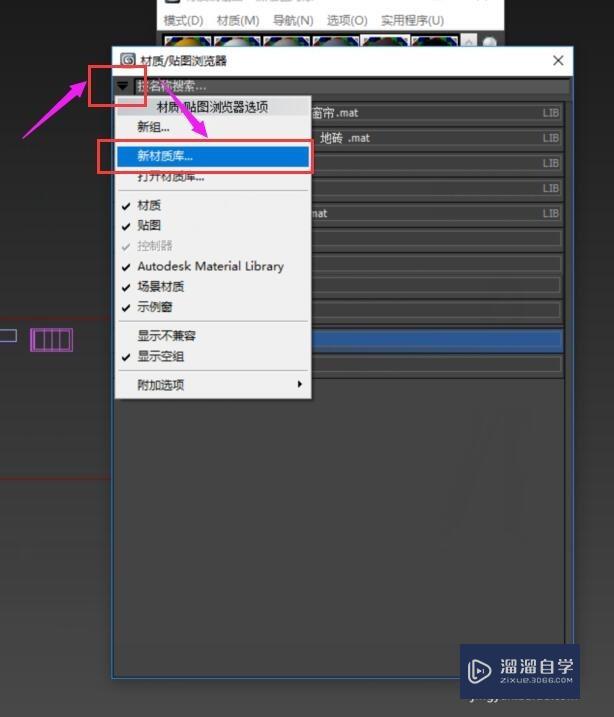Expand the 附加选项 submenu
Viewport: 614px width, 717px height.
[x=213, y=385]
